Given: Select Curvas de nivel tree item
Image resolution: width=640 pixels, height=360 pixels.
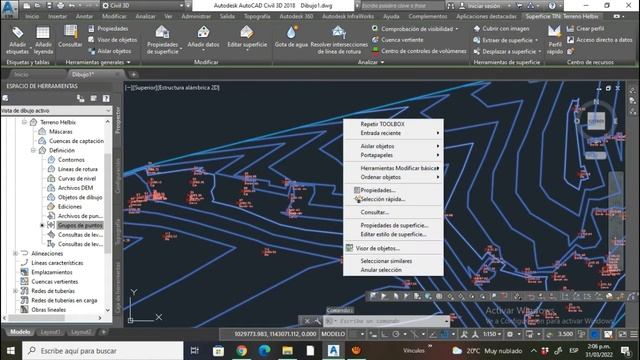Looking at the screenshot, I should [77, 178].
